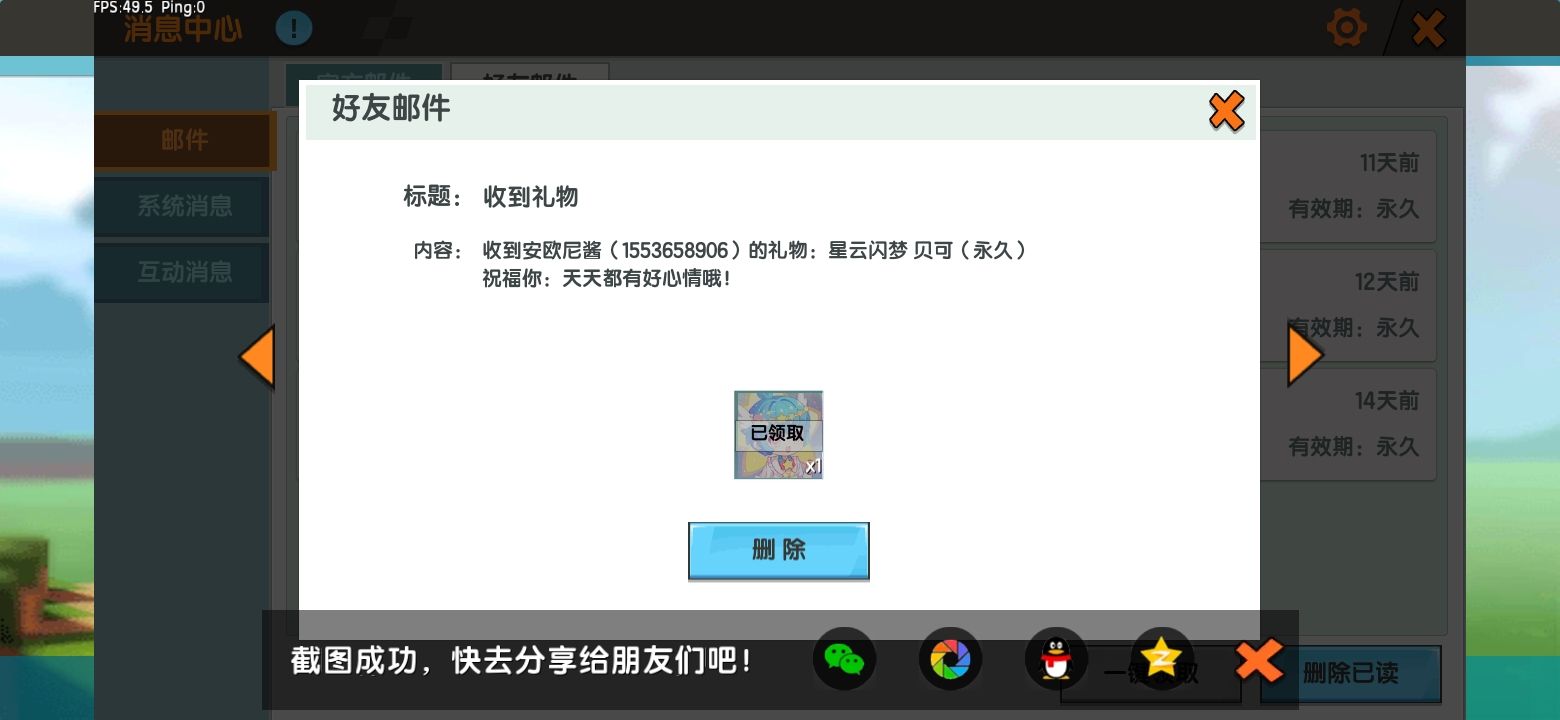
Task: Go to previous mail with left arrow
Action: [x=257, y=357]
